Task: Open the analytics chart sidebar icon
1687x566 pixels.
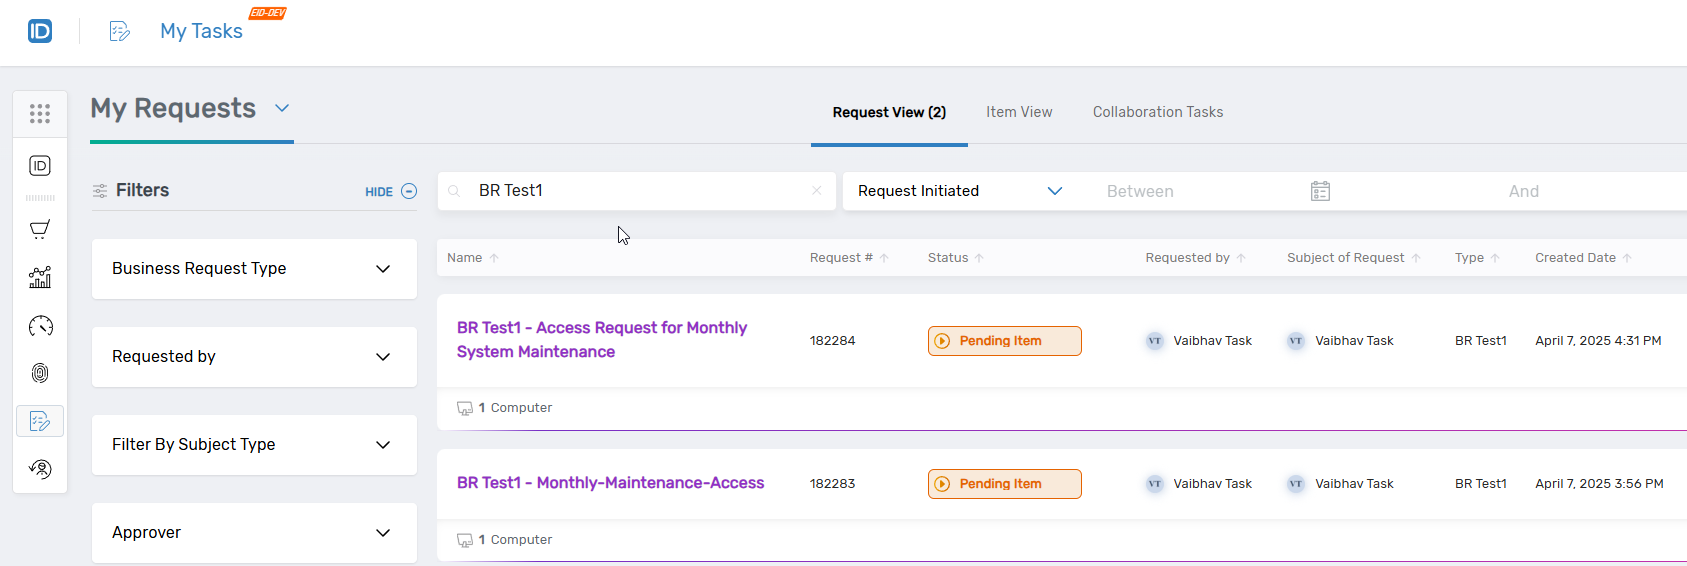Action: click(40, 278)
